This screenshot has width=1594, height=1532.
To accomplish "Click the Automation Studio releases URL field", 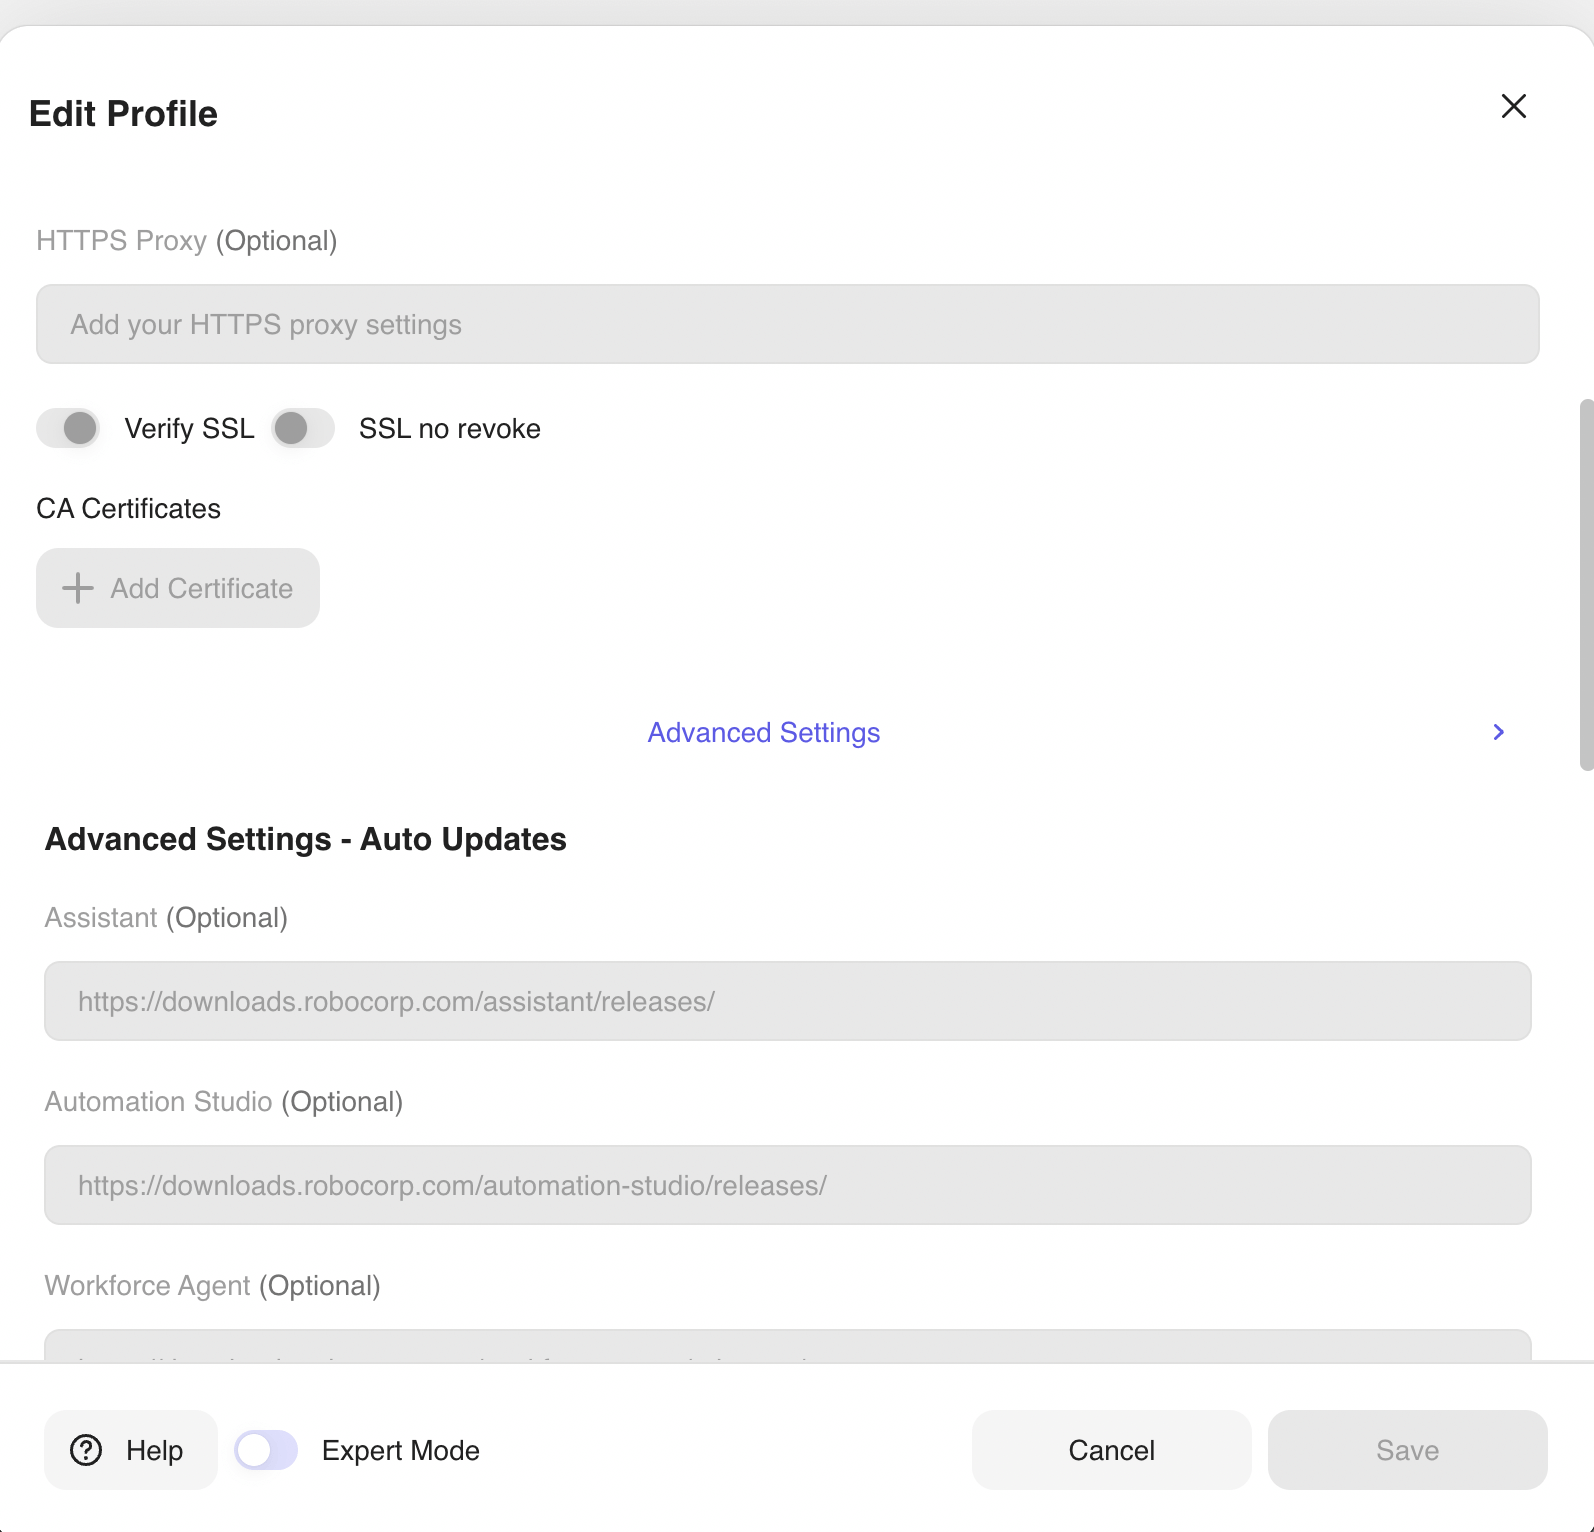I will [787, 1185].
